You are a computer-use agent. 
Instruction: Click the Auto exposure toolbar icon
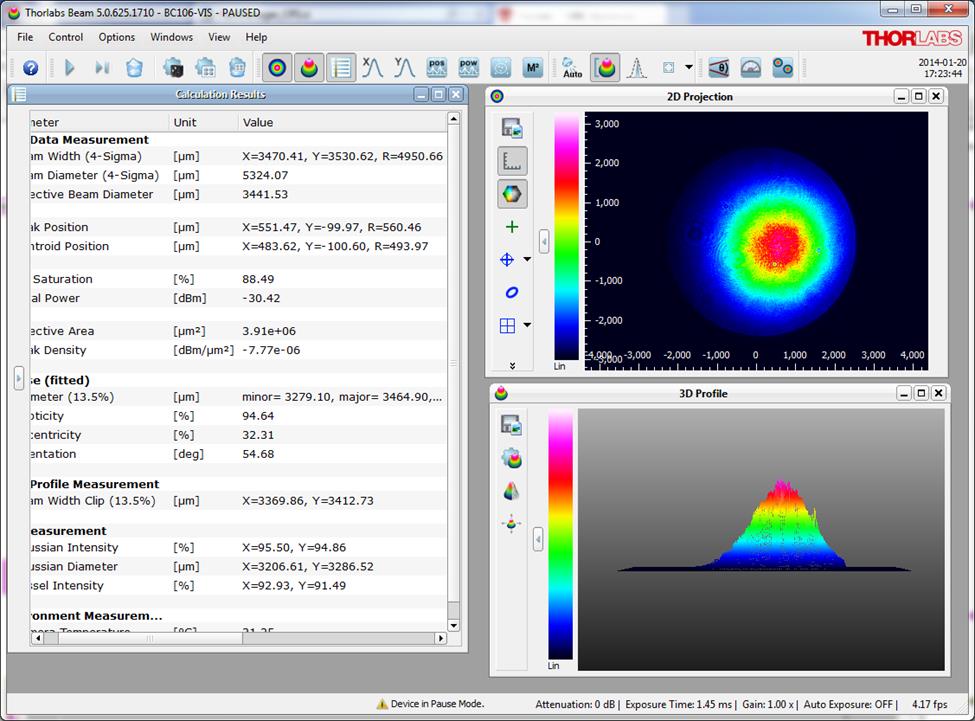pyautogui.click(x=572, y=68)
